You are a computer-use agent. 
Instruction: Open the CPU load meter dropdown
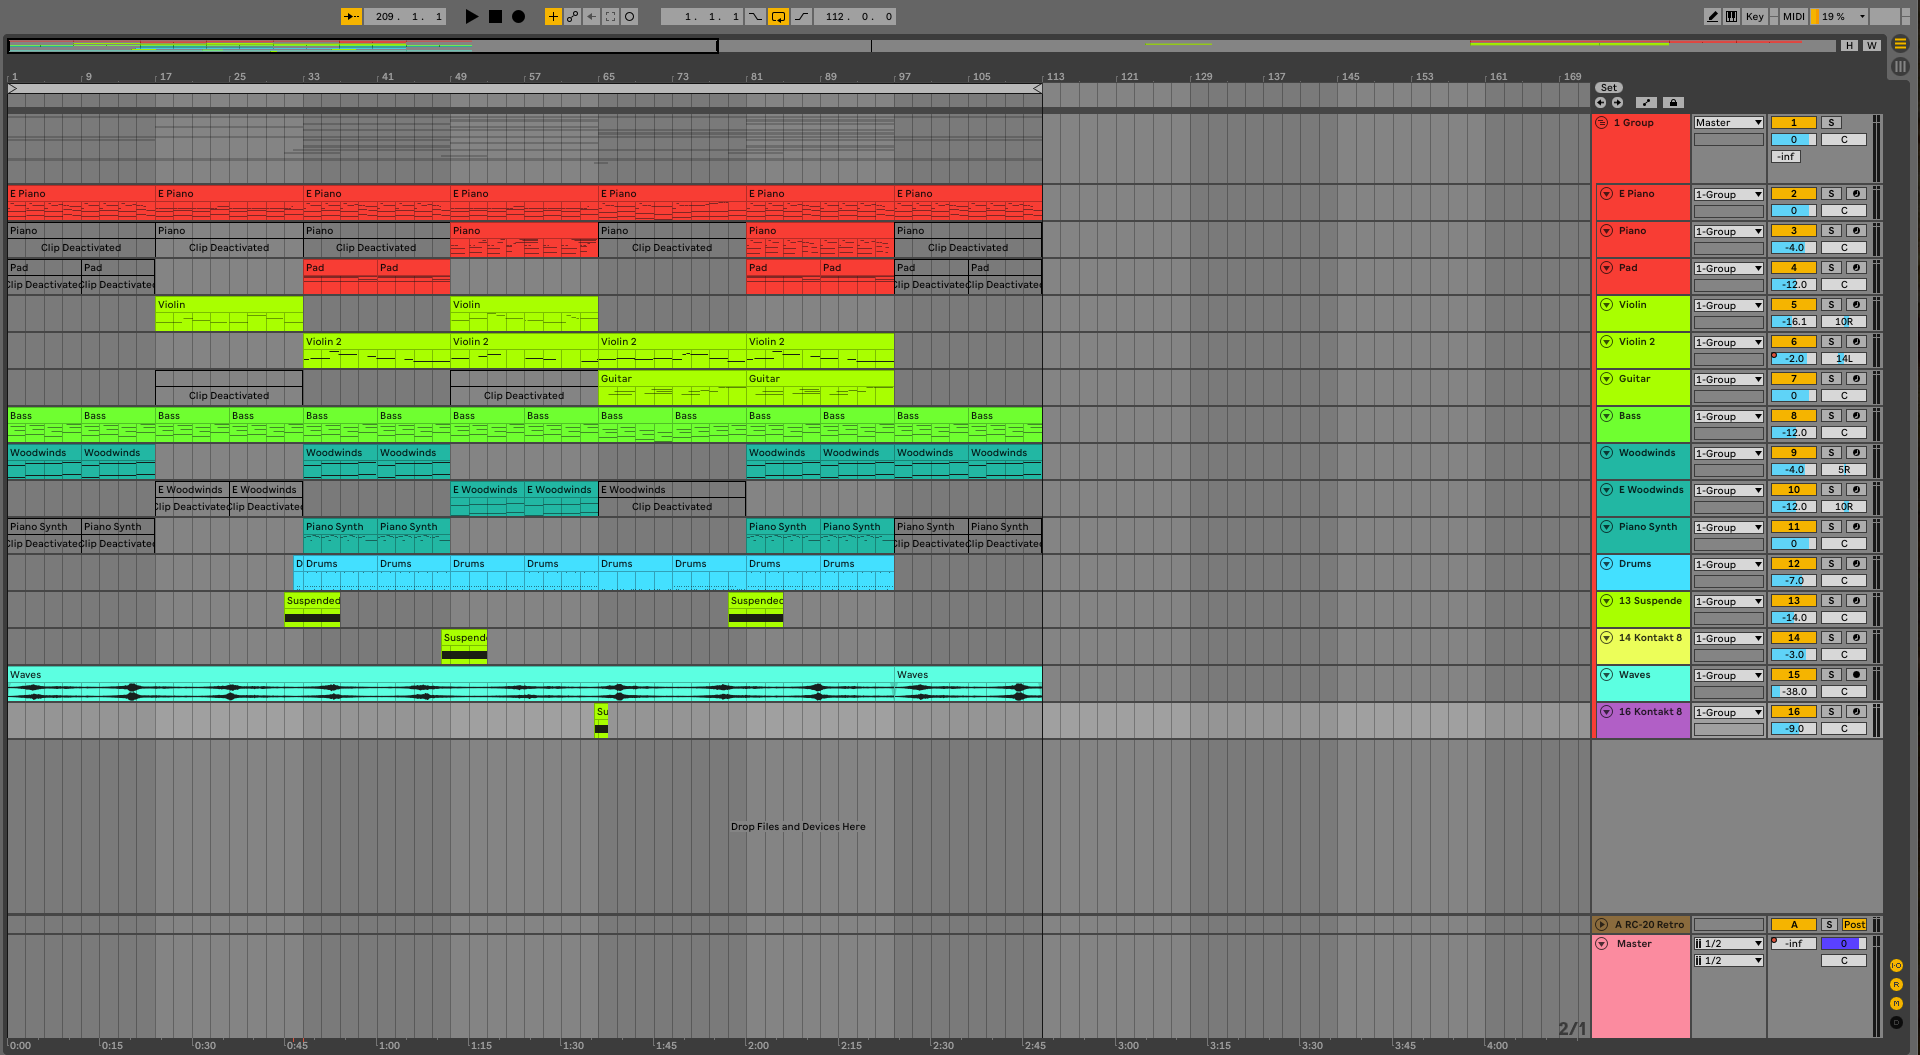point(1839,17)
